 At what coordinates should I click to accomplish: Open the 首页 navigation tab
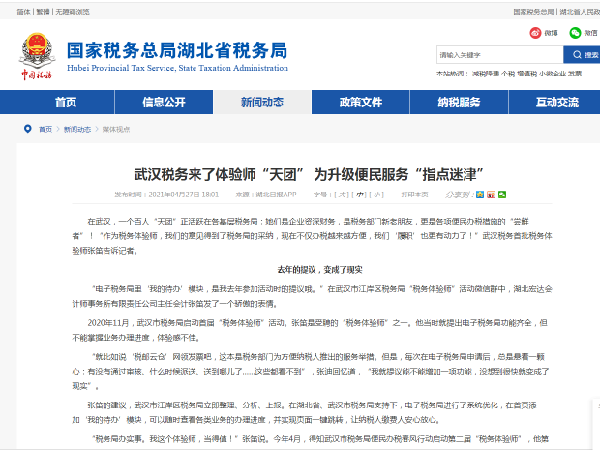click(65, 102)
